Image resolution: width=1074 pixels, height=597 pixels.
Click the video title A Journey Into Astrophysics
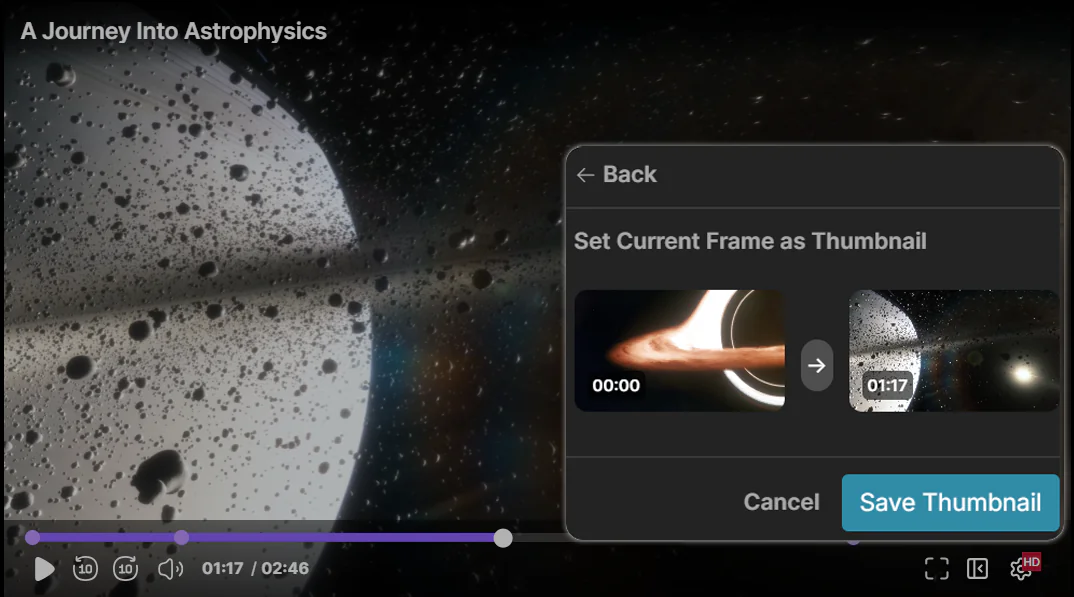[x=173, y=31]
